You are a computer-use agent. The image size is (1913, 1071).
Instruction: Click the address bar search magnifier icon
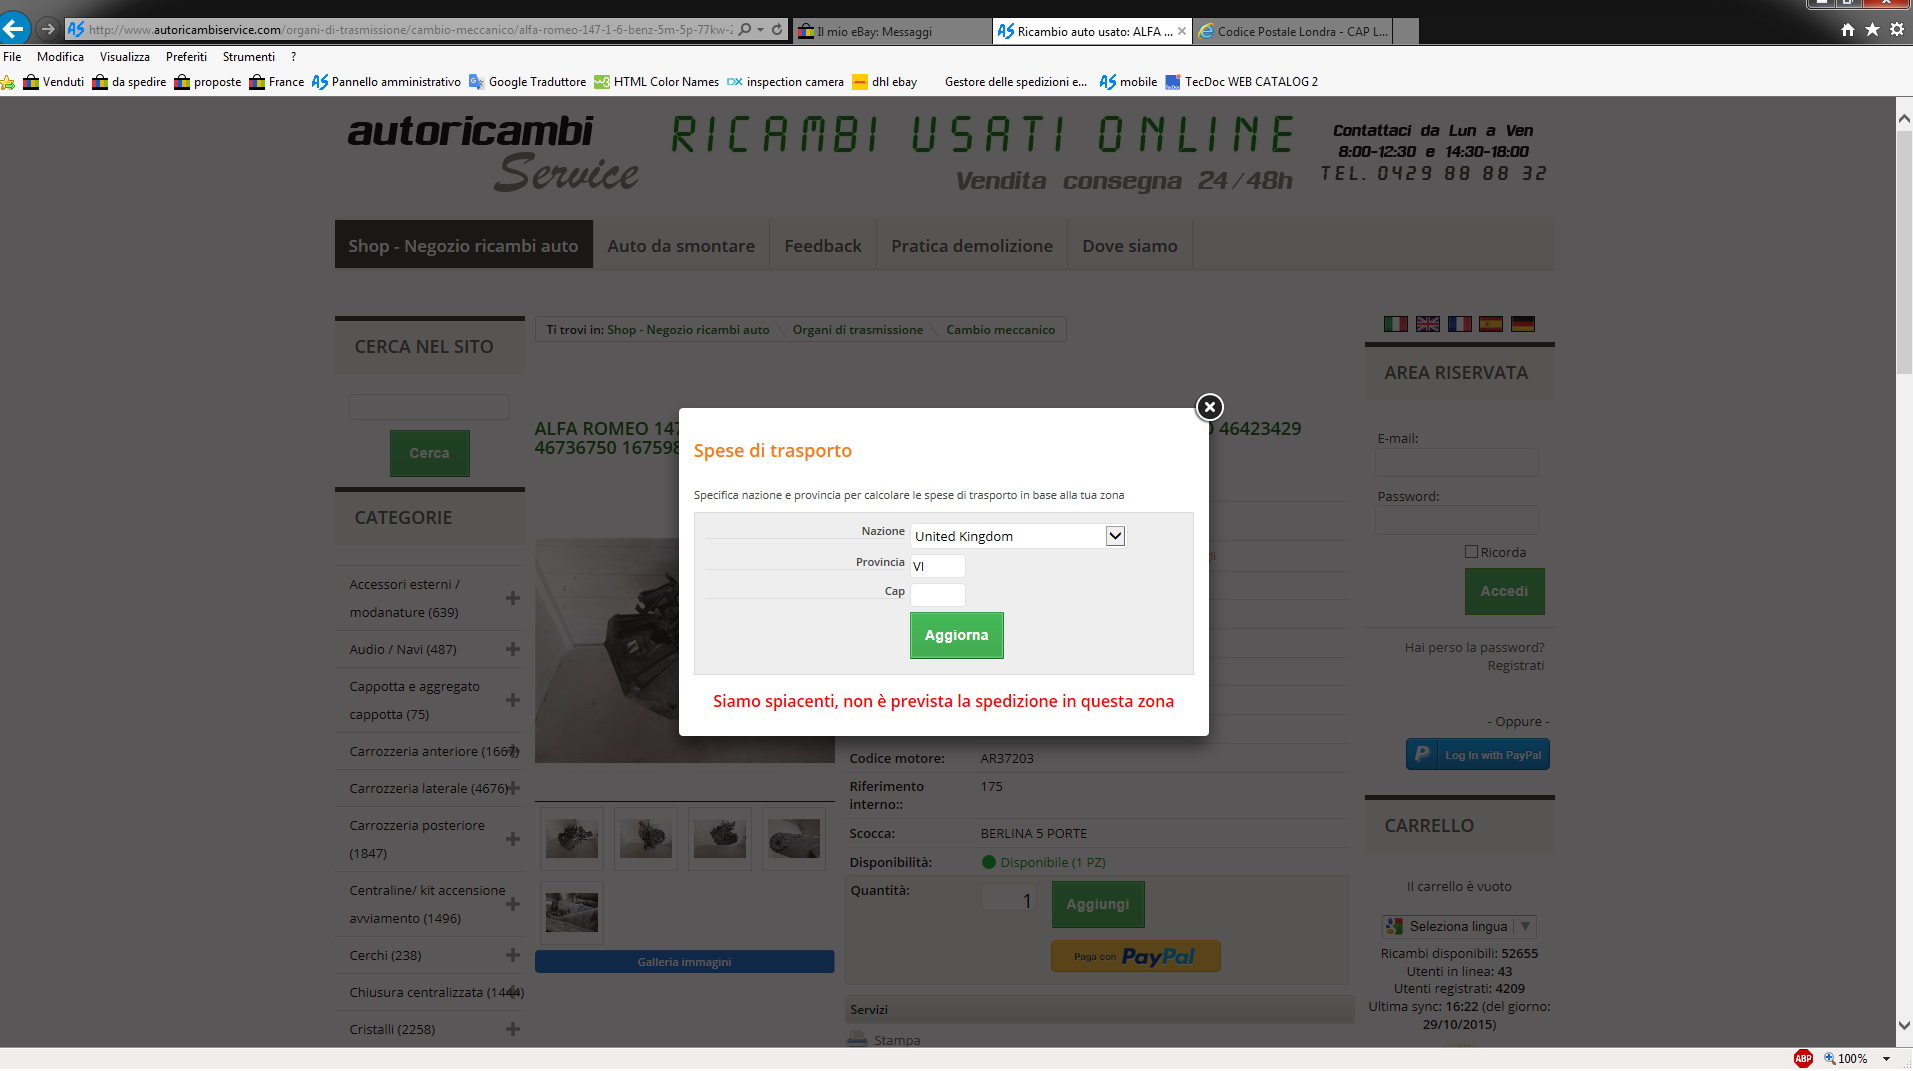click(x=745, y=30)
